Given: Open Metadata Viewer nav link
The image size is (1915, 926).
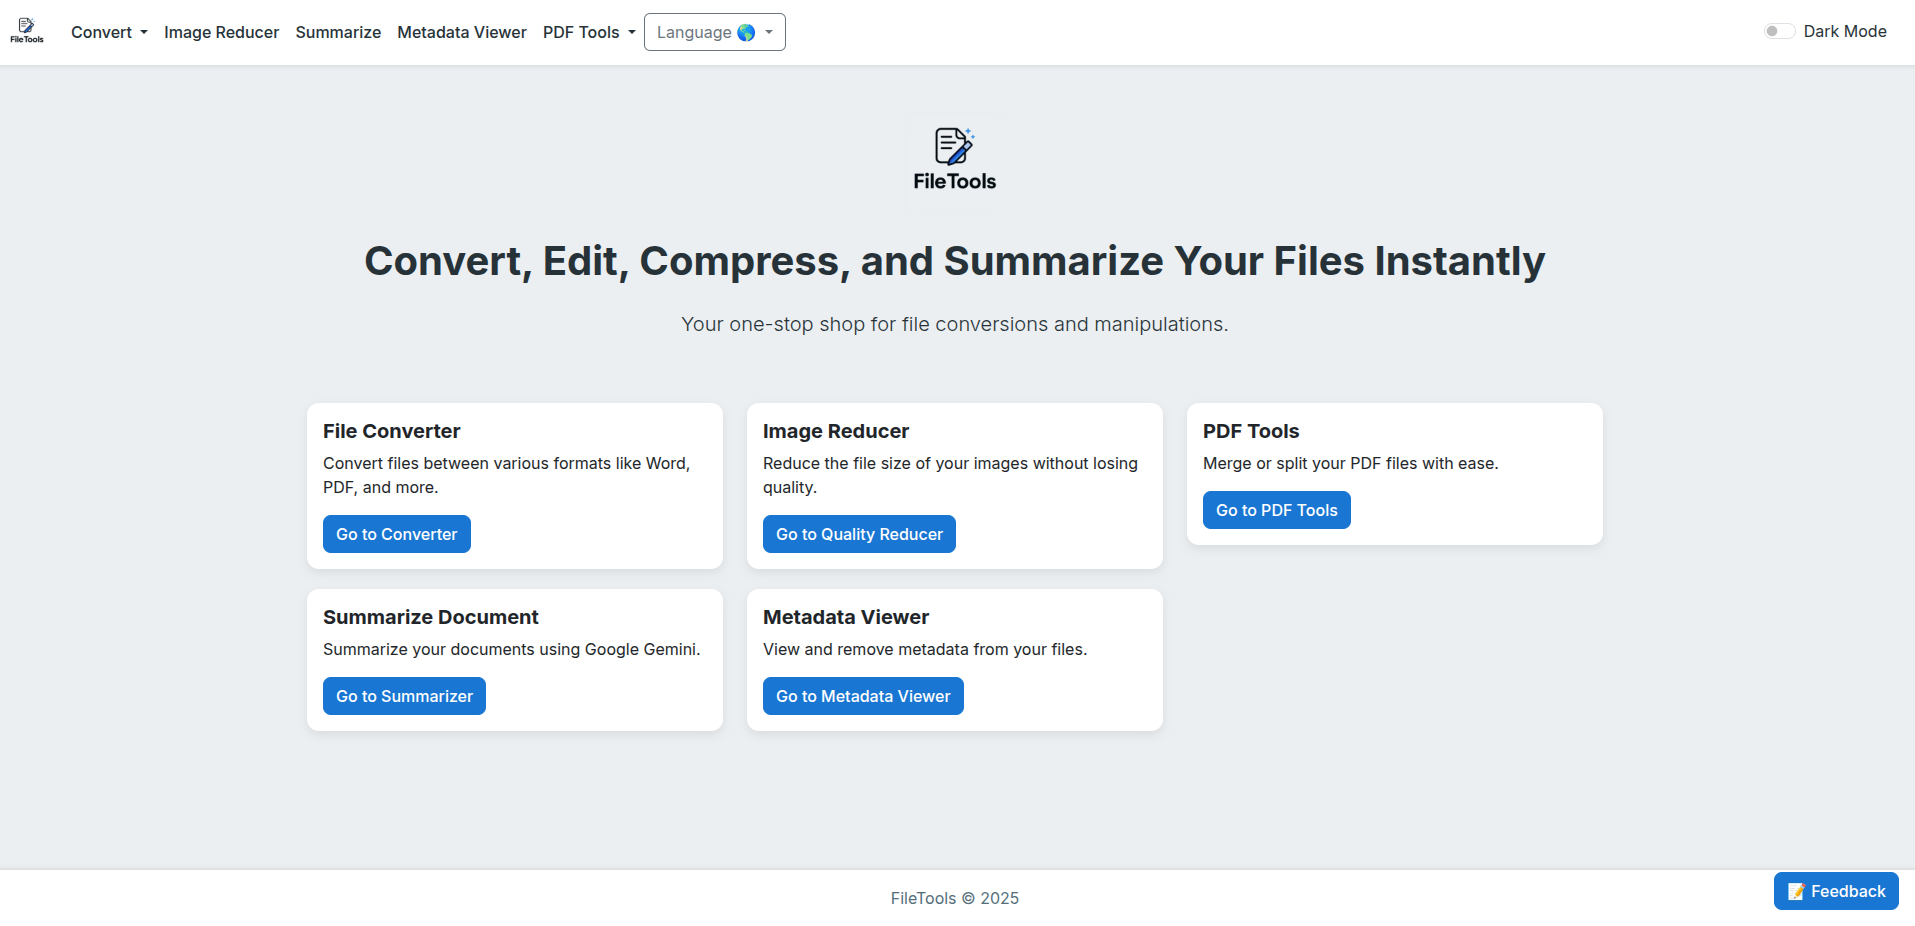Looking at the screenshot, I should click(x=461, y=32).
